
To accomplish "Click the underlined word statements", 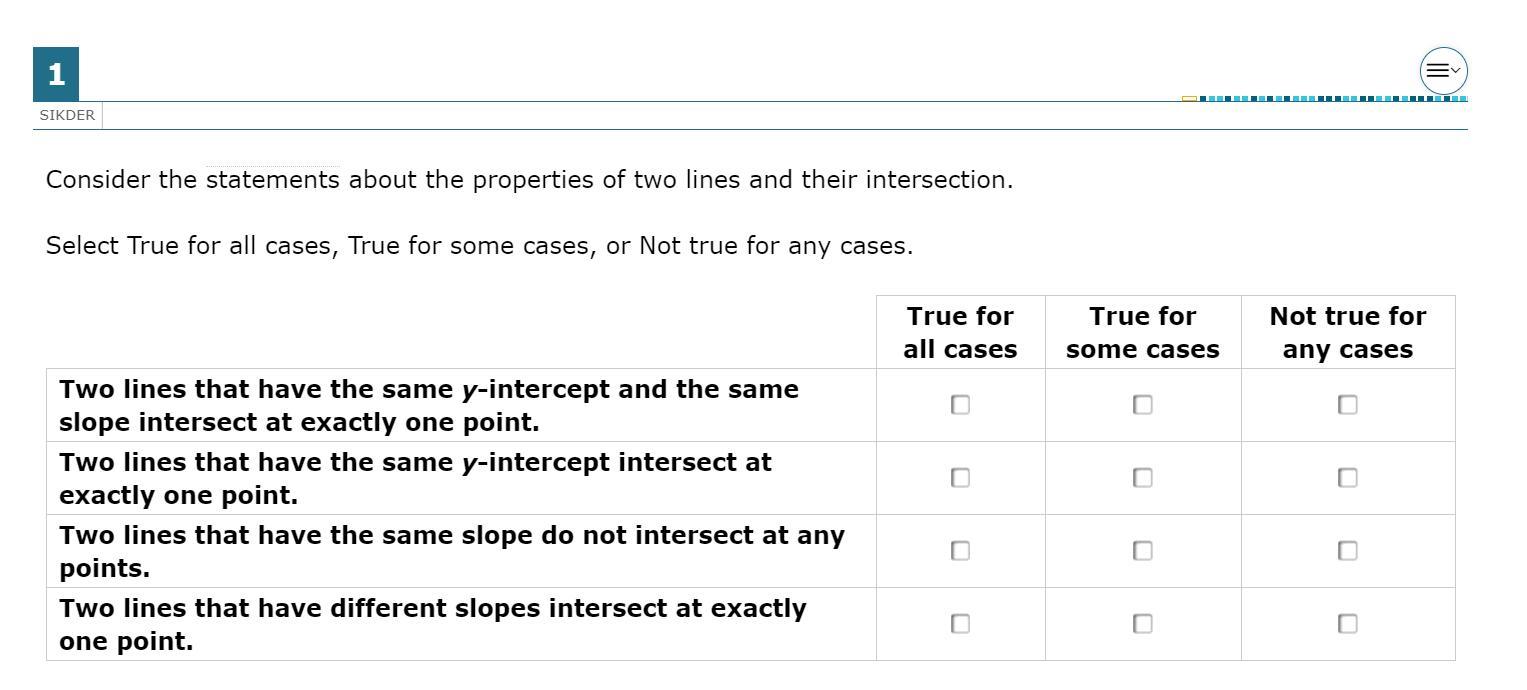I will (273, 180).
